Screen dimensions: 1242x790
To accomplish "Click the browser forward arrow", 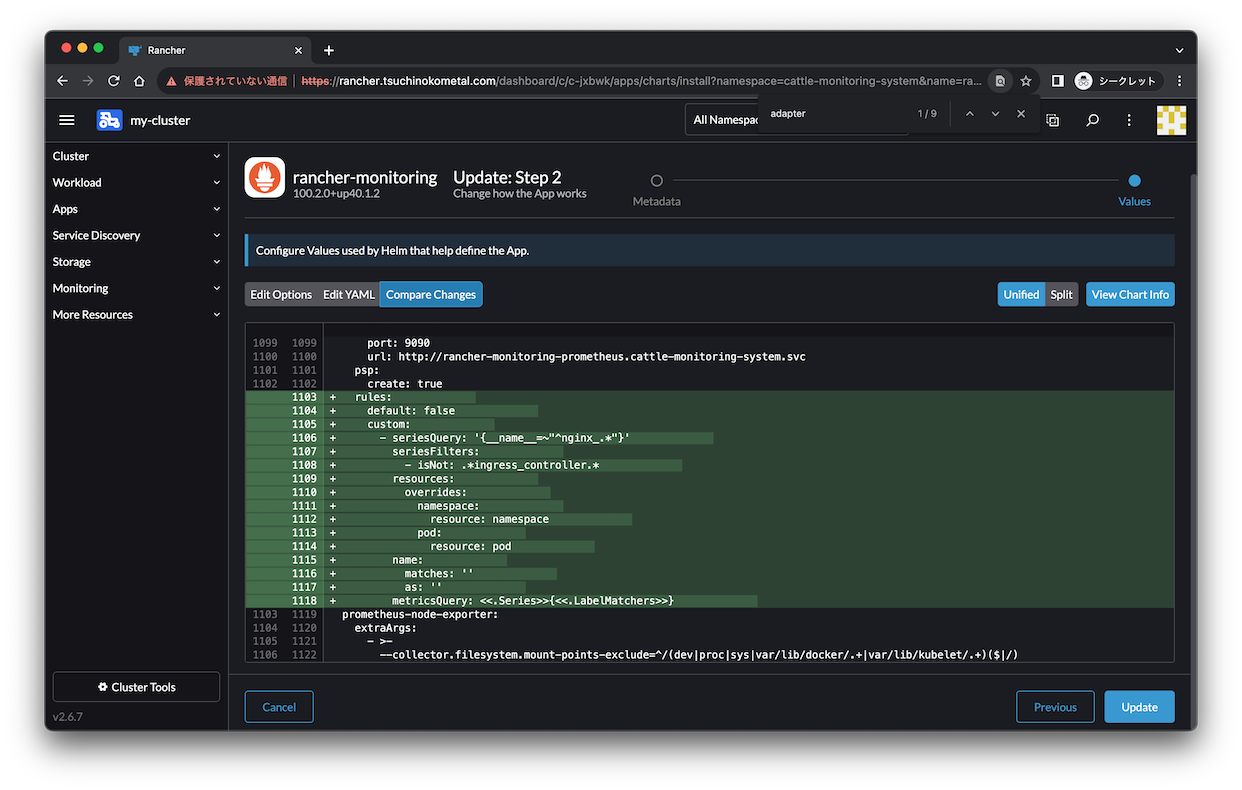I will tap(88, 81).
